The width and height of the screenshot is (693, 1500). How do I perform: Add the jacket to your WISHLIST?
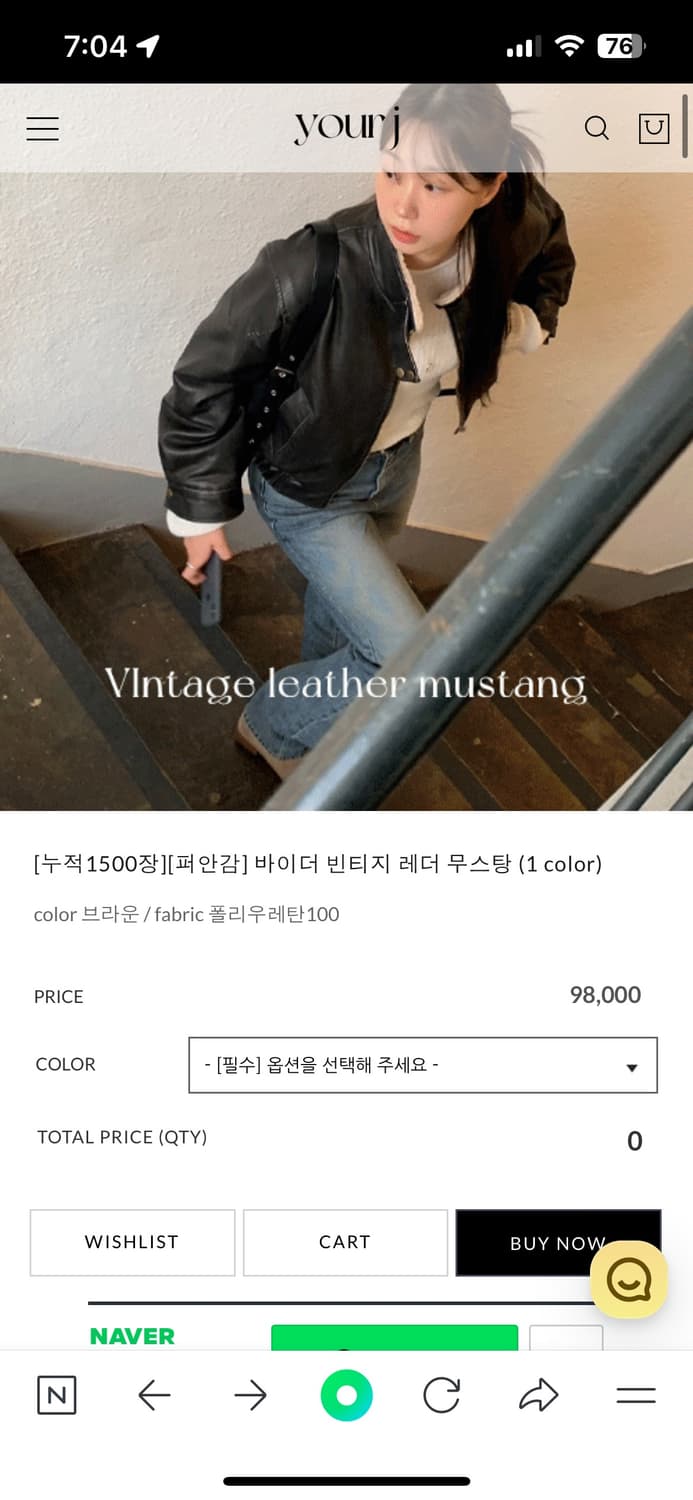pos(132,1242)
